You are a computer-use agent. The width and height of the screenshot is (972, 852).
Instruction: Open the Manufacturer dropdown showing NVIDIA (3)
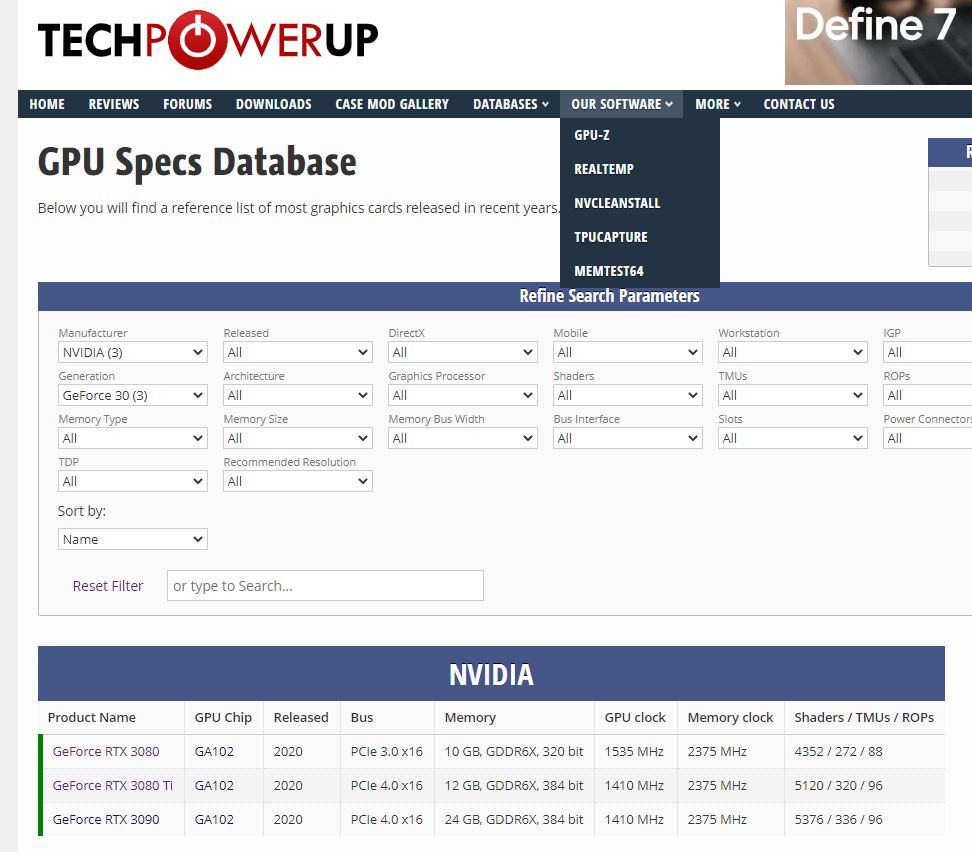pyautogui.click(x=133, y=352)
